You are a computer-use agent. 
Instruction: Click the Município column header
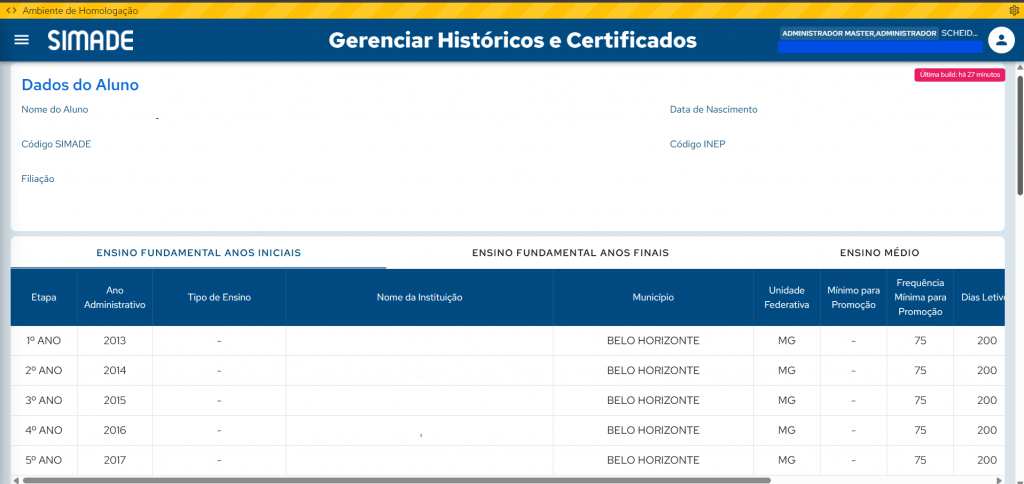[653, 297]
